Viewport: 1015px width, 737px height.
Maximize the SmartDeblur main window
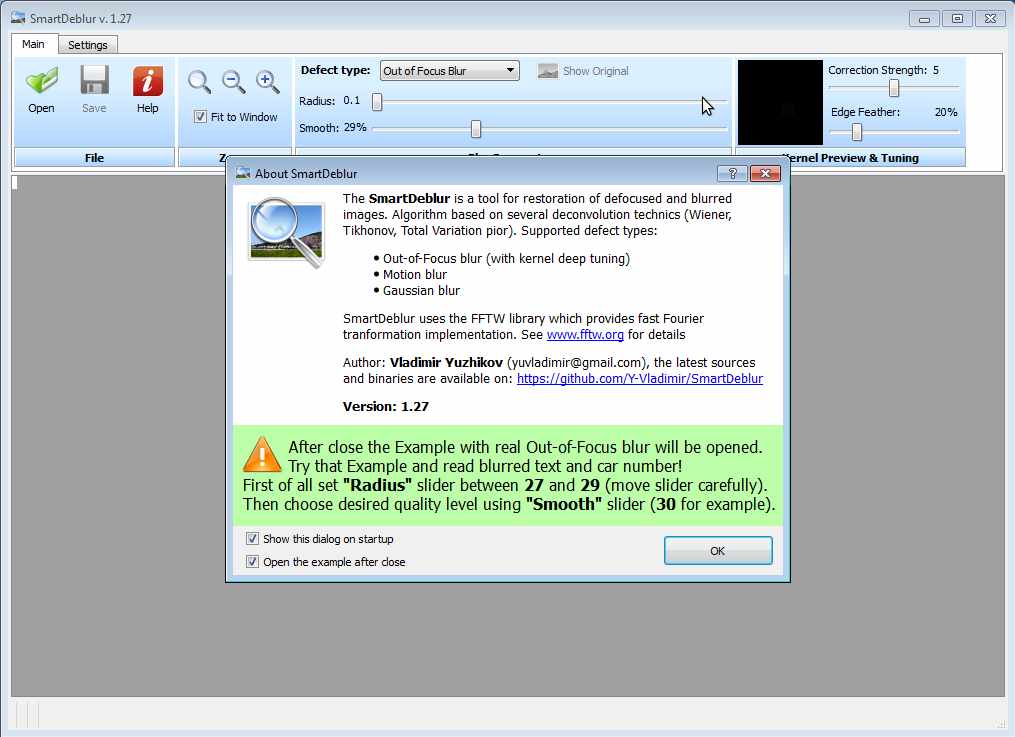[x=957, y=19]
